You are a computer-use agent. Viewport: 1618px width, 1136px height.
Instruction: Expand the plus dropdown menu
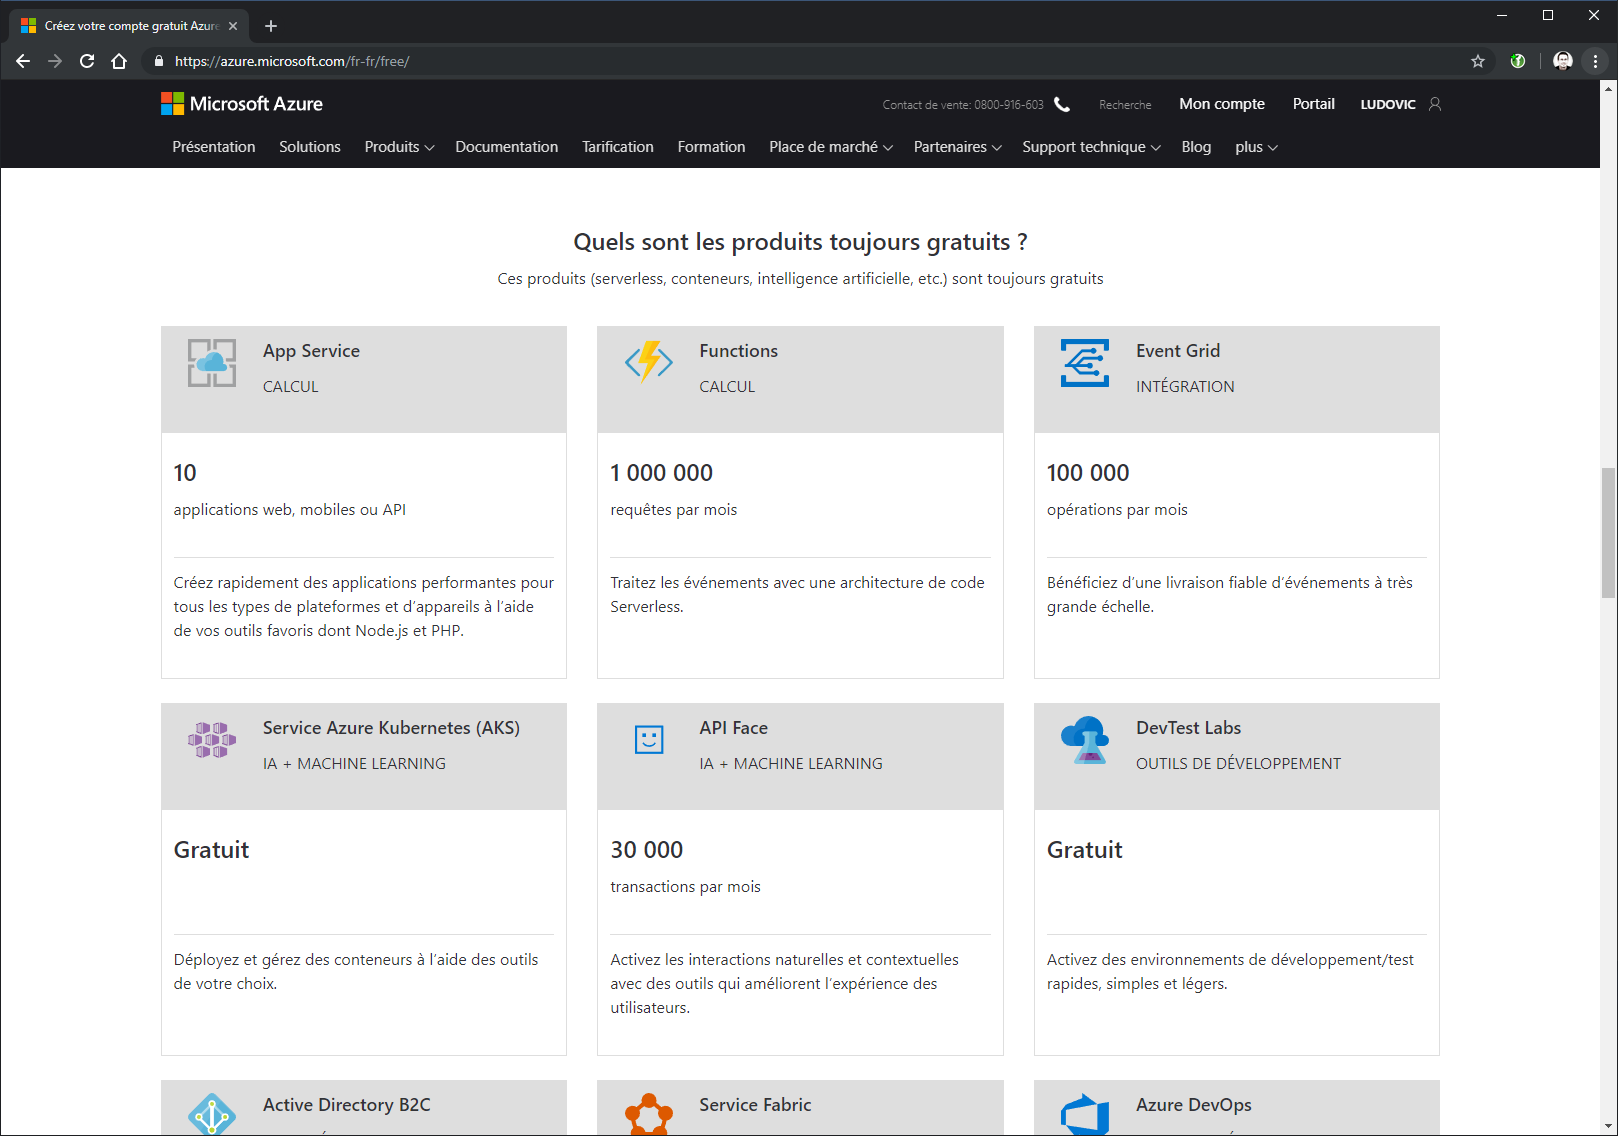(1256, 147)
